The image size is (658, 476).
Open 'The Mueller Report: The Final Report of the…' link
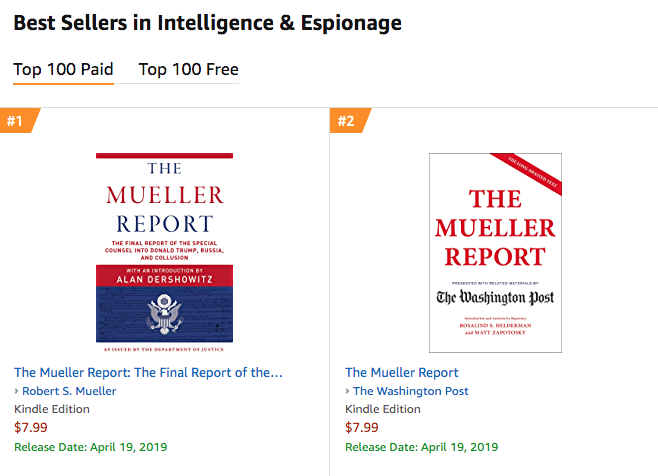coord(149,372)
